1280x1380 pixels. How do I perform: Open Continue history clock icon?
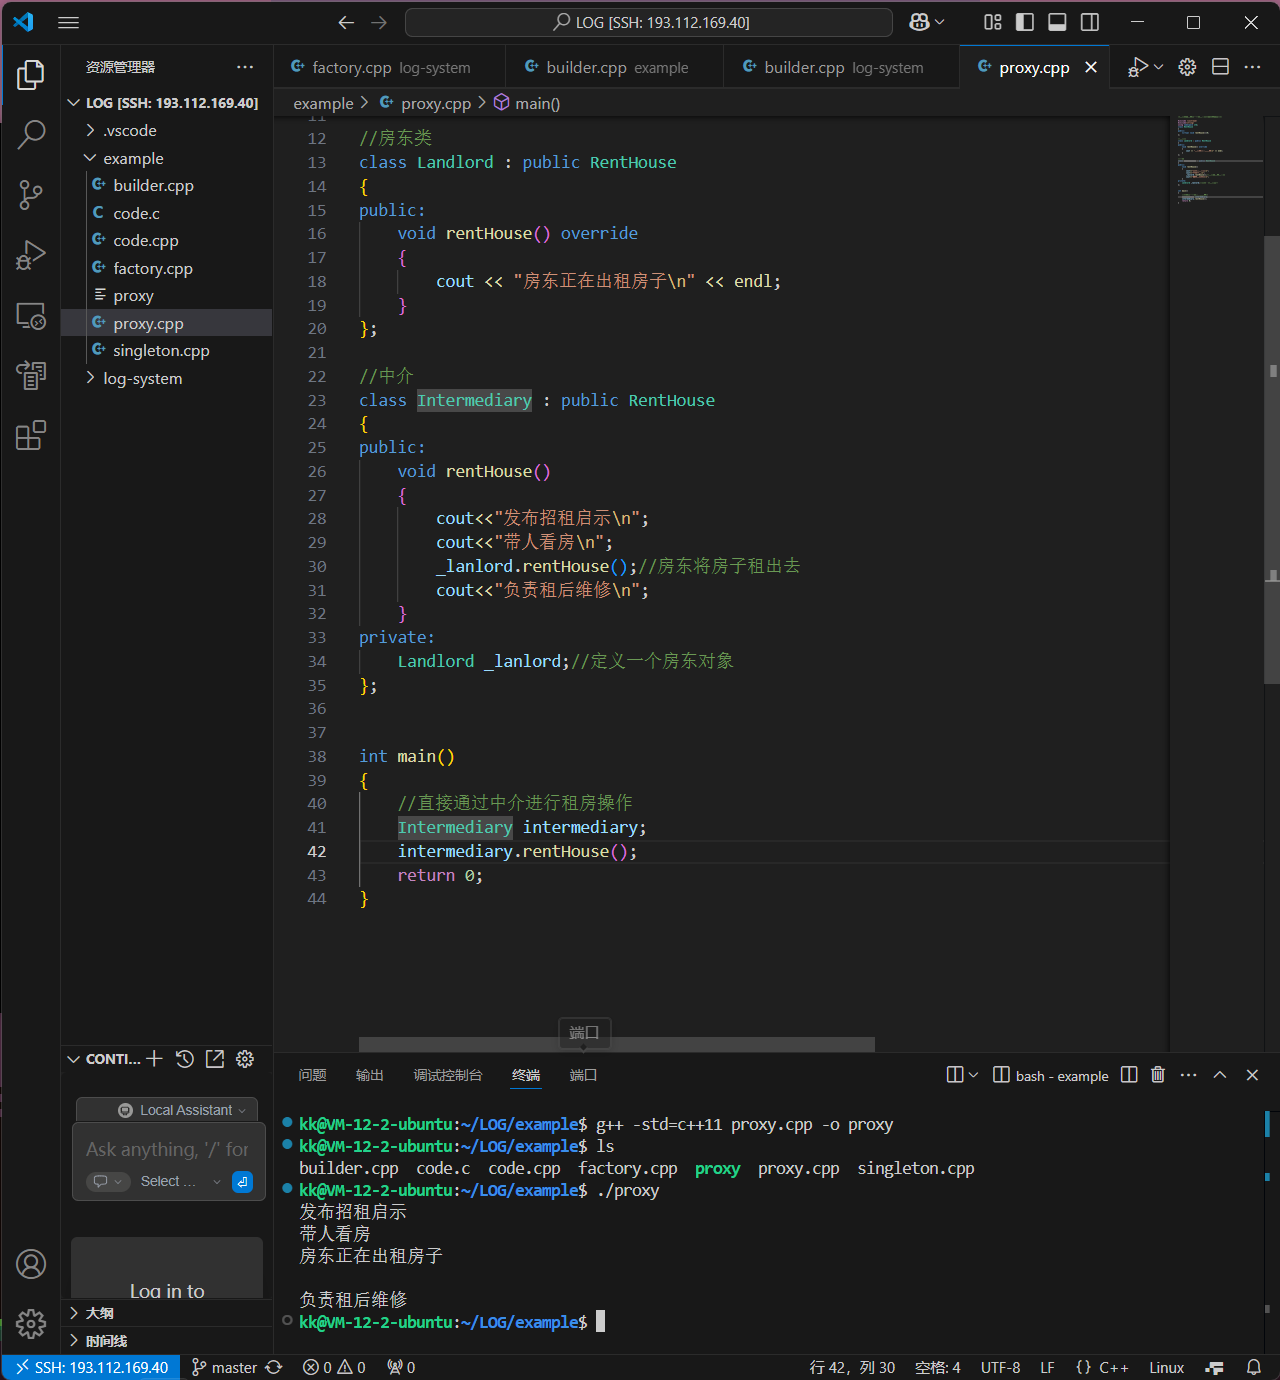point(185,1059)
